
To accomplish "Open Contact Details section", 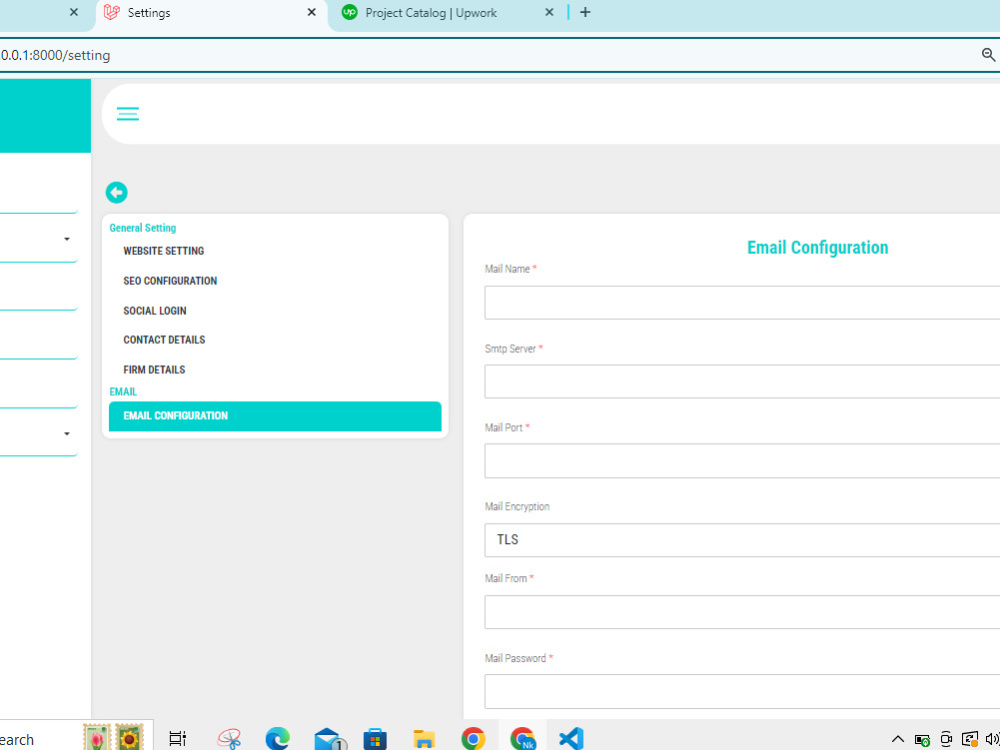I will tap(165, 340).
